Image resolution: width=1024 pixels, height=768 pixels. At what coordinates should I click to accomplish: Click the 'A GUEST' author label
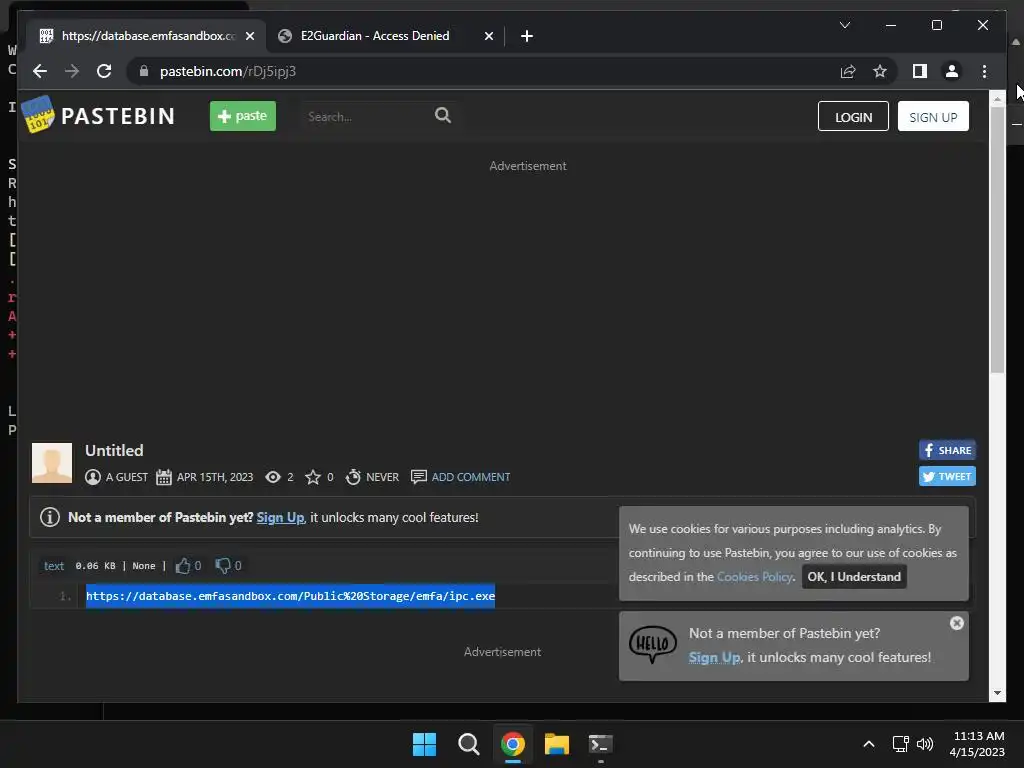tap(127, 477)
